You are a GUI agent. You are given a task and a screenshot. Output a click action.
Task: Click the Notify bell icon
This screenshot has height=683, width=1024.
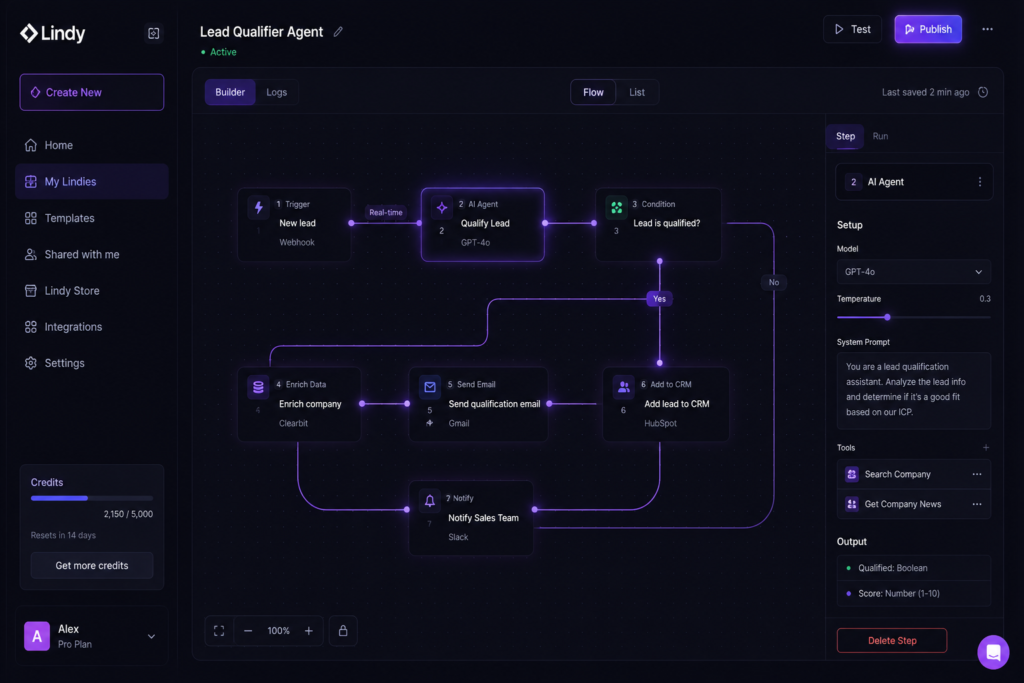pos(430,501)
